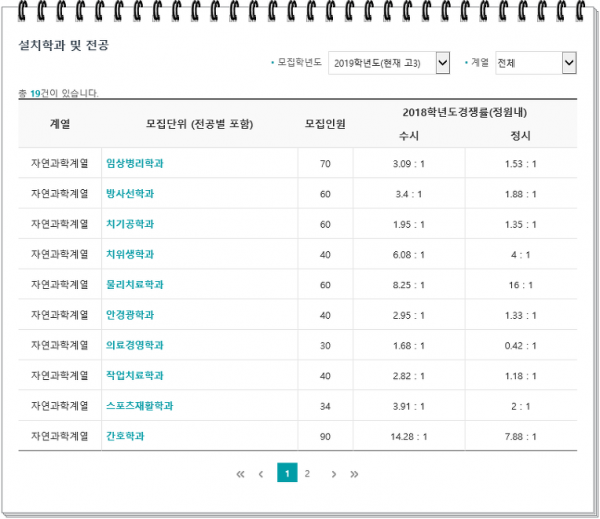Go to previous page arrow
The width and height of the screenshot is (600, 519).
point(261,474)
